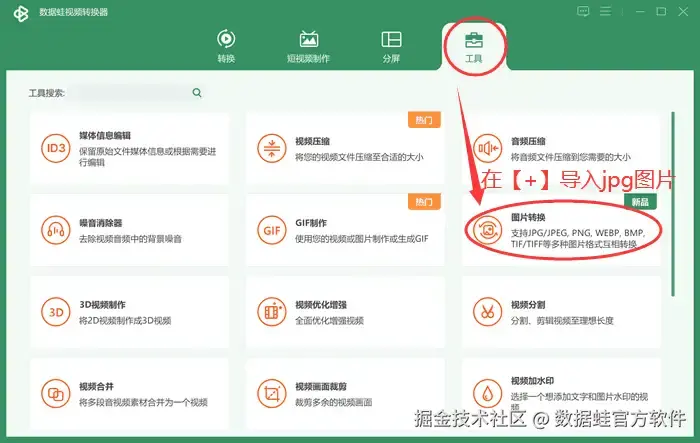The height and width of the screenshot is (443, 700).
Task: Click the search magnifier icon
Action: click(197, 92)
